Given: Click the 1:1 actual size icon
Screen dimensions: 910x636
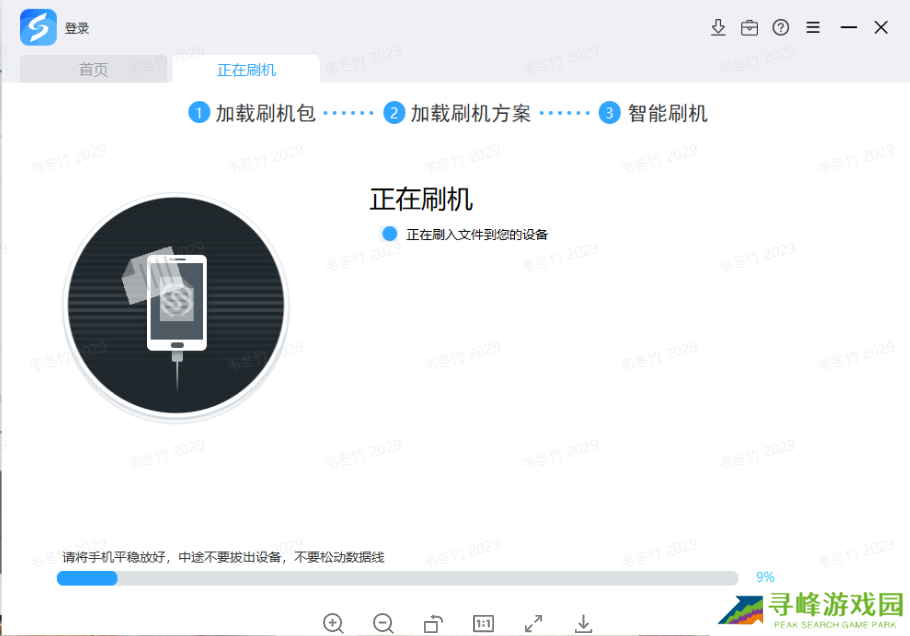Looking at the screenshot, I should [x=483, y=623].
